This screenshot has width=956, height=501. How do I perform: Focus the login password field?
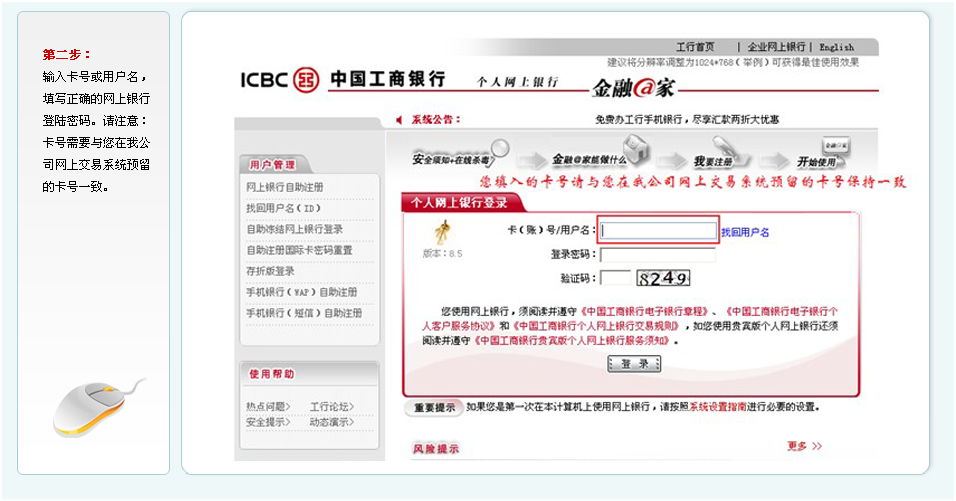point(658,254)
